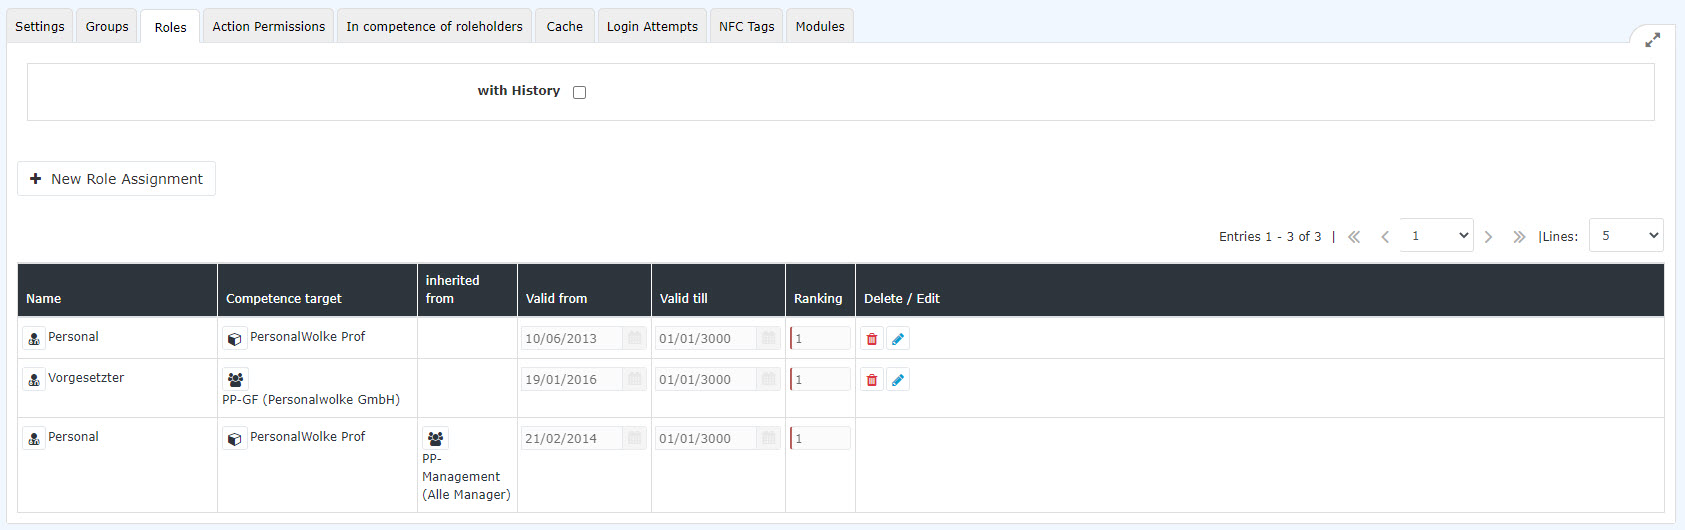
Task: Open the Lines per page dropdown
Action: (1626, 235)
